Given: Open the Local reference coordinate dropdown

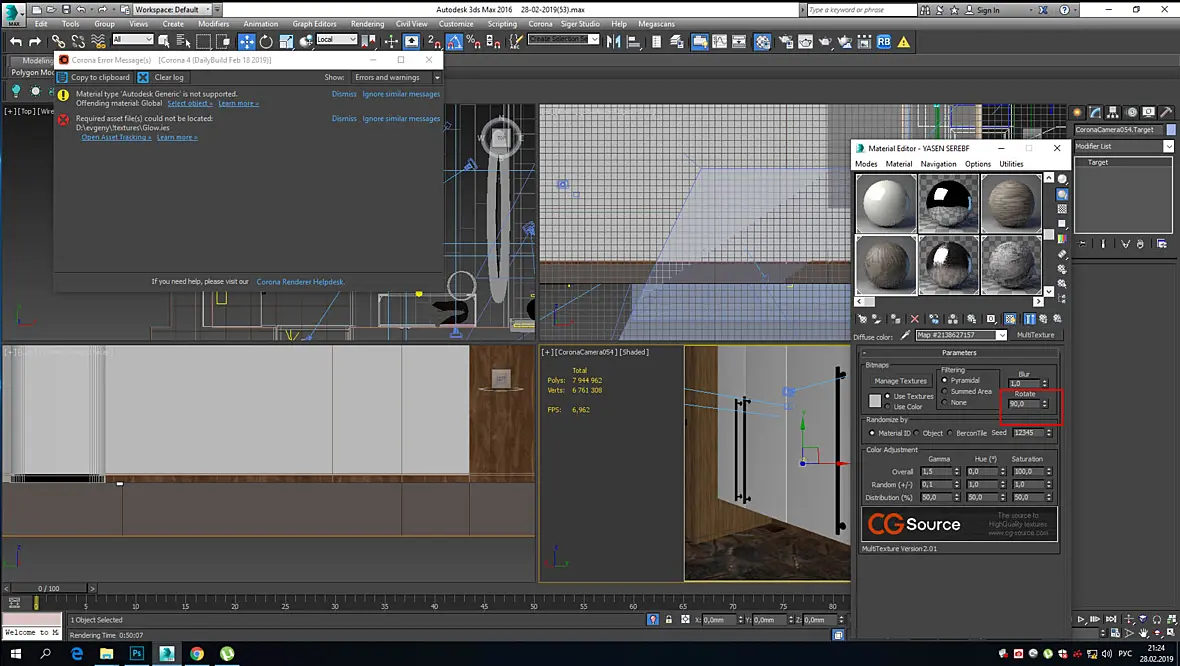Looking at the screenshot, I should pos(336,39).
